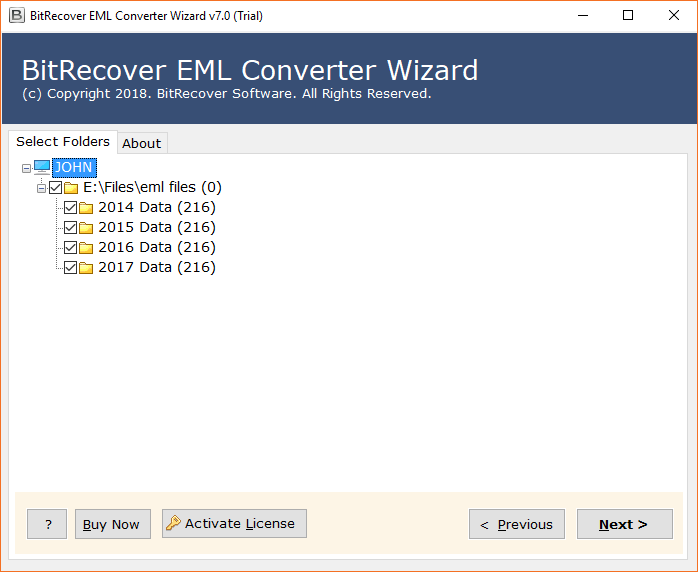
Task: Click the 2017 Data folder icon
Action: pyautogui.click(x=86, y=268)
